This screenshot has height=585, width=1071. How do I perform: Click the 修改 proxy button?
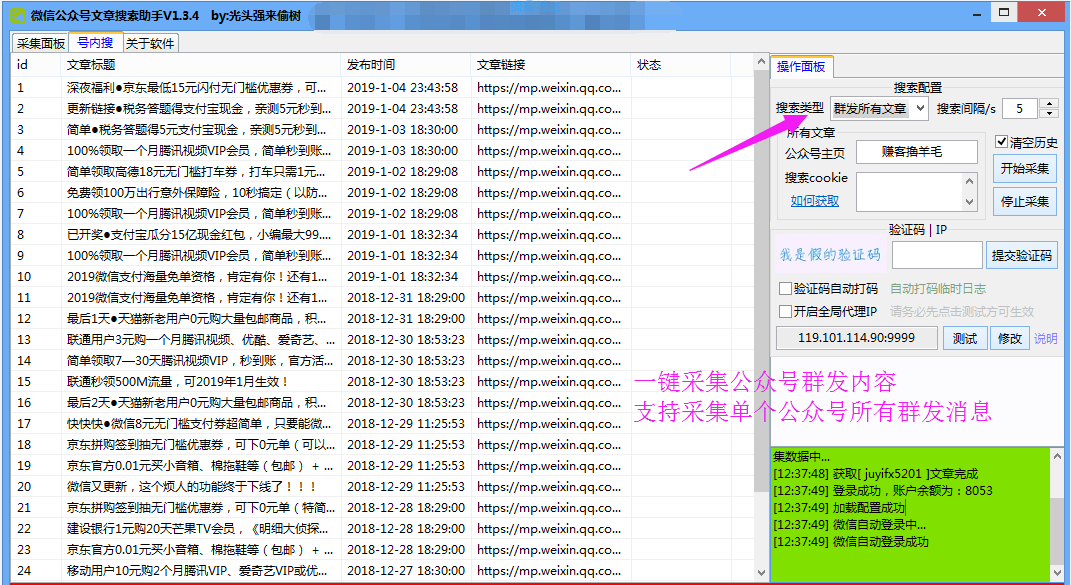click(x=1010, y=338)
